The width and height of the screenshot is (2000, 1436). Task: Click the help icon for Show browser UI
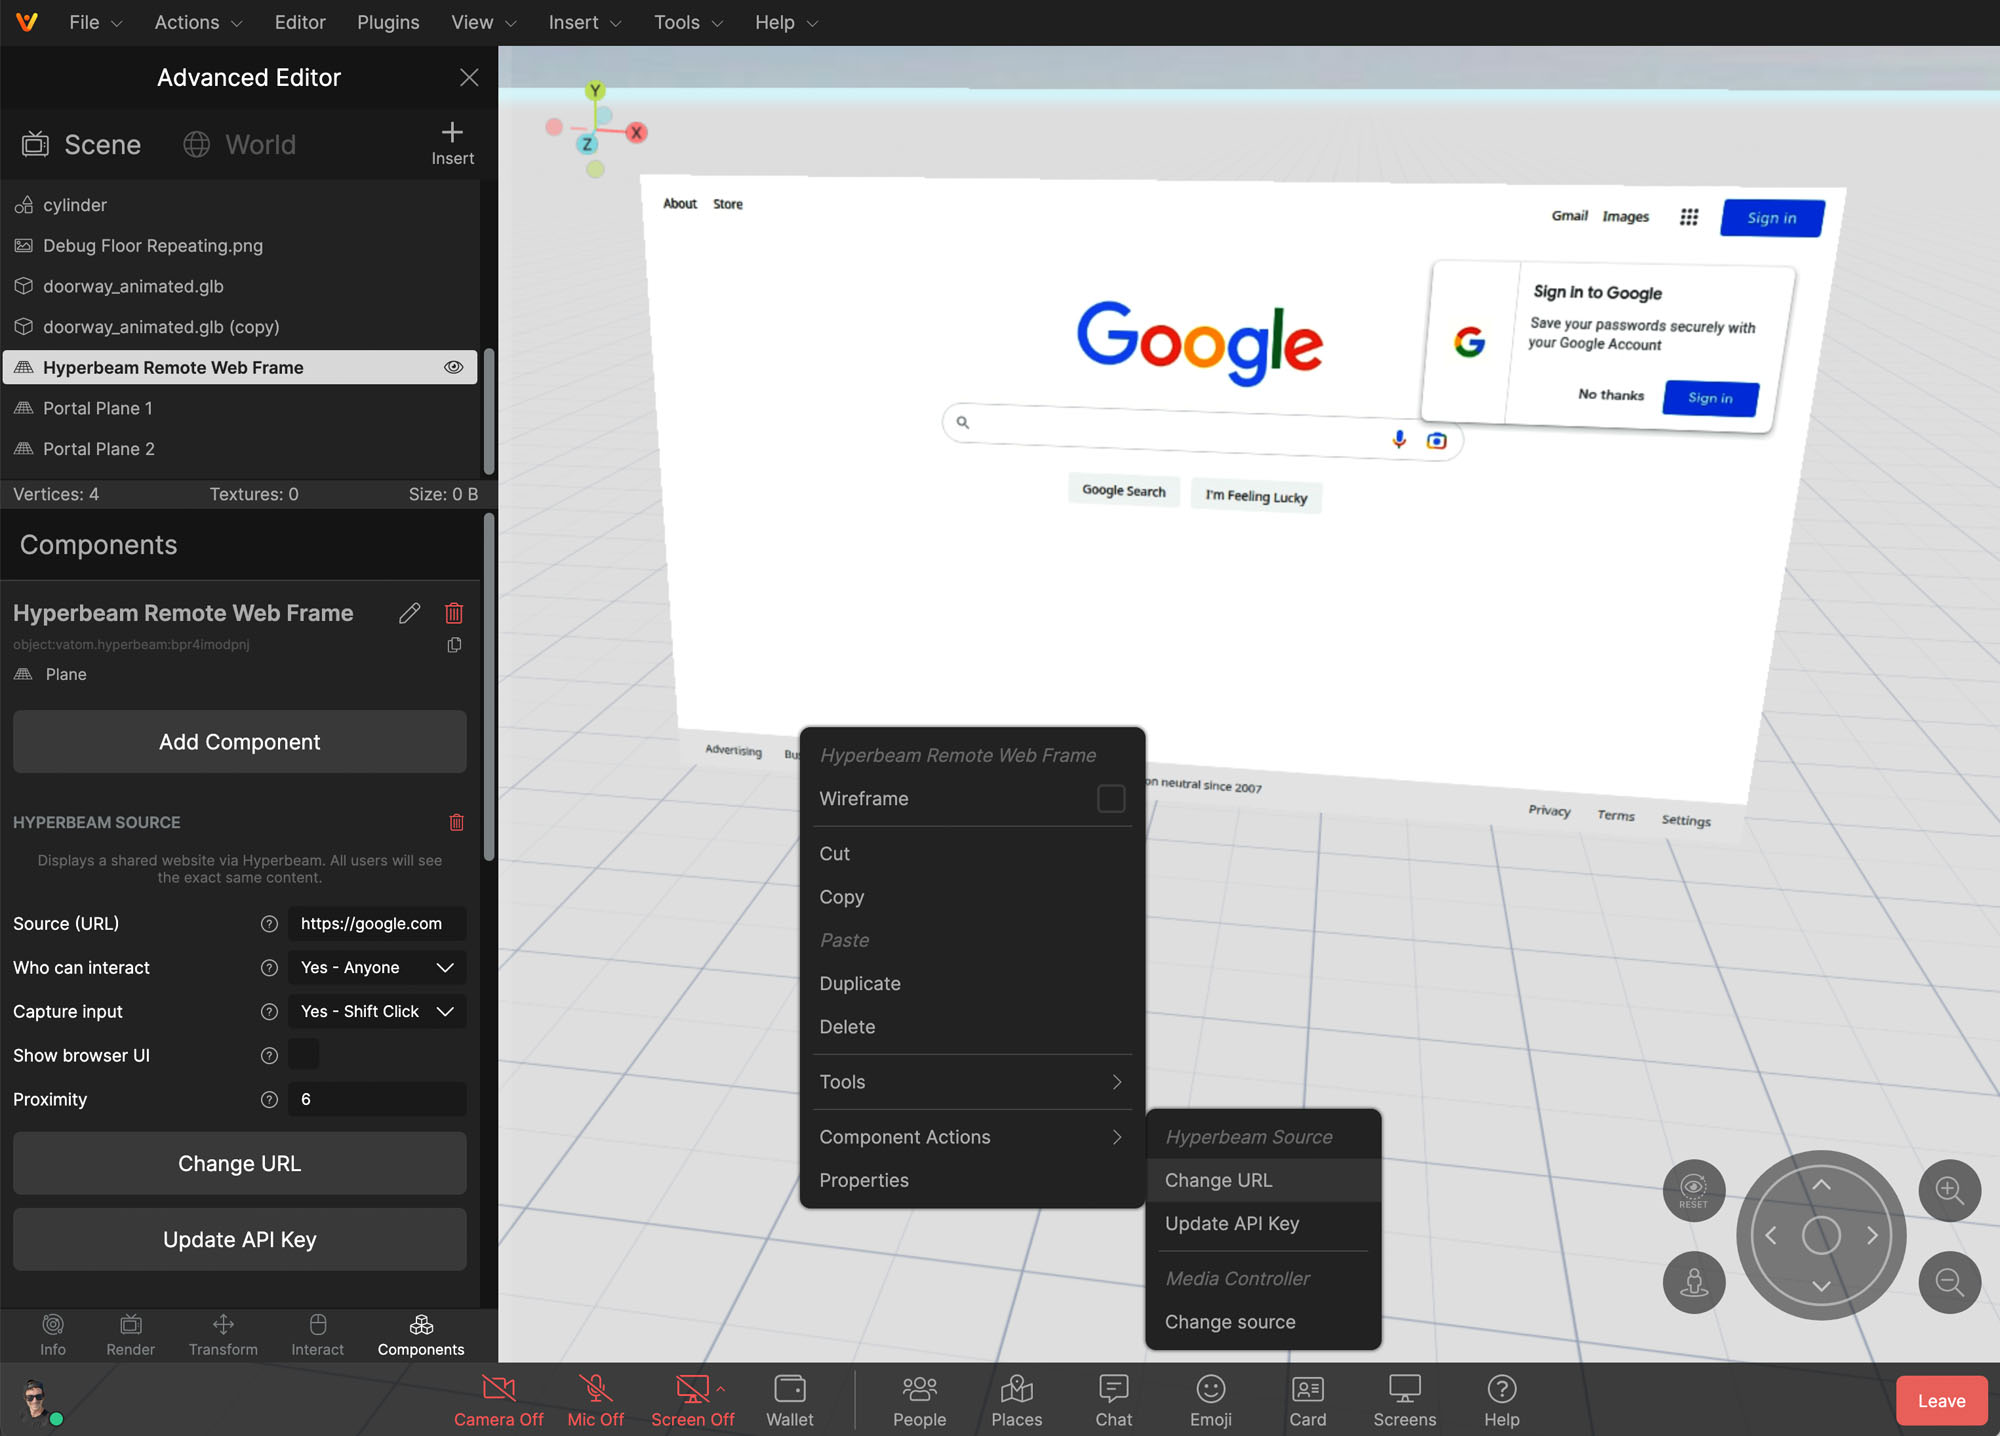click(x=269, y=1056)
